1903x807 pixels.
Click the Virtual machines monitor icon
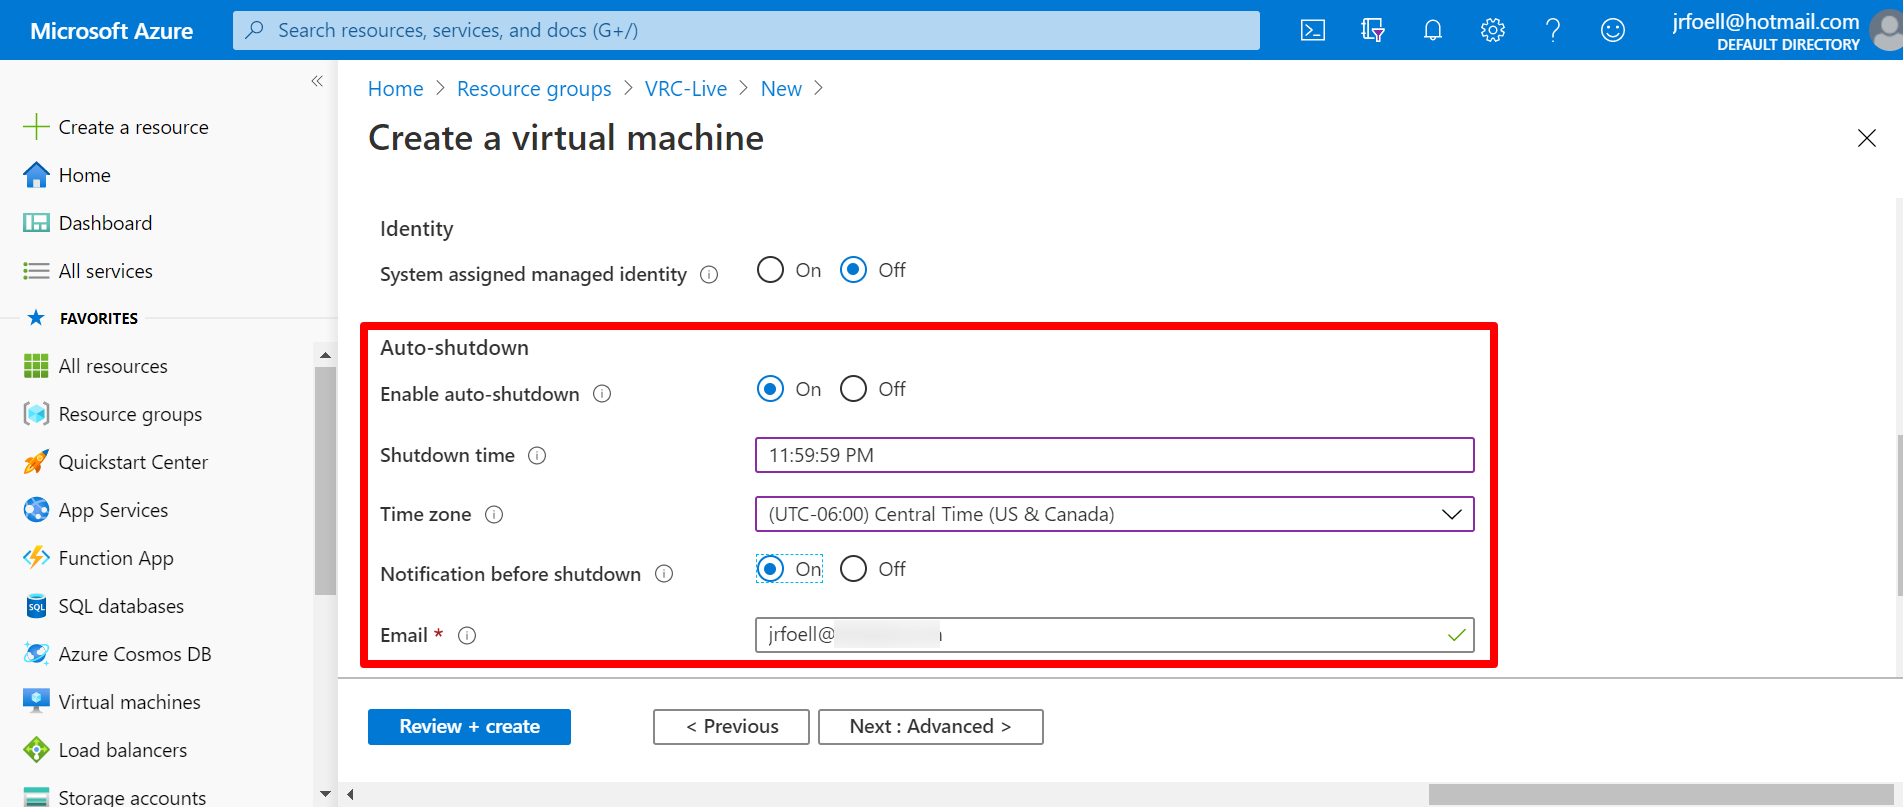[x=36, y=702]
